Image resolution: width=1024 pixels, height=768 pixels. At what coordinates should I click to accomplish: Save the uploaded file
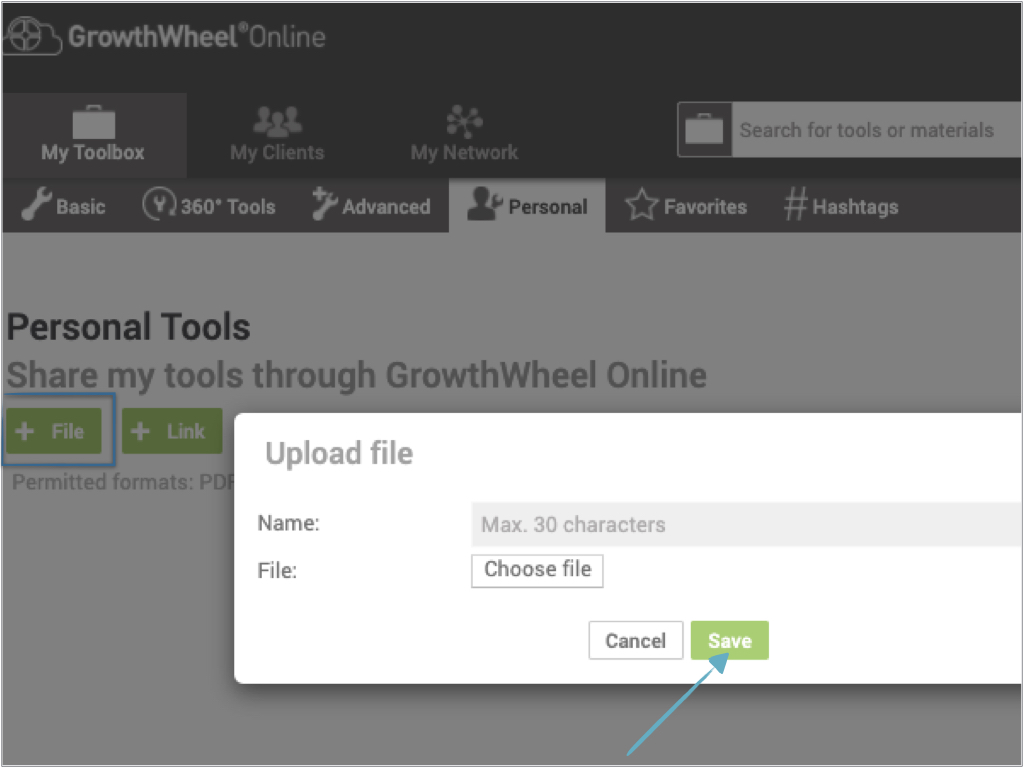(x=729, y=640)
